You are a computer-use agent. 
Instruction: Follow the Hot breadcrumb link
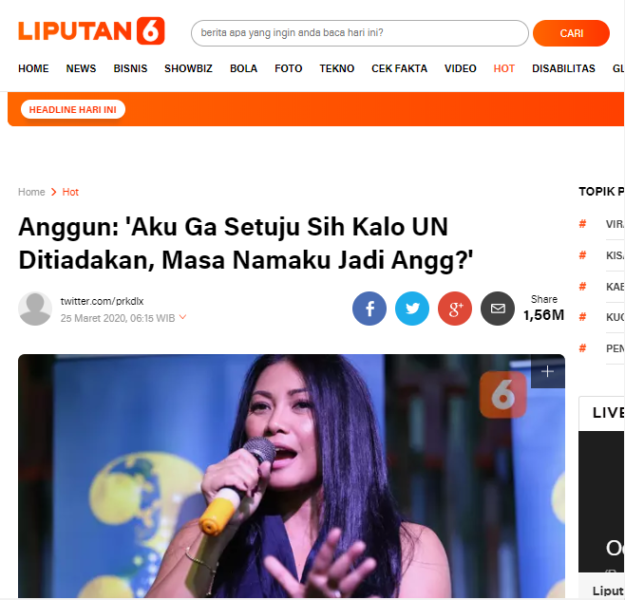(70, 192)
